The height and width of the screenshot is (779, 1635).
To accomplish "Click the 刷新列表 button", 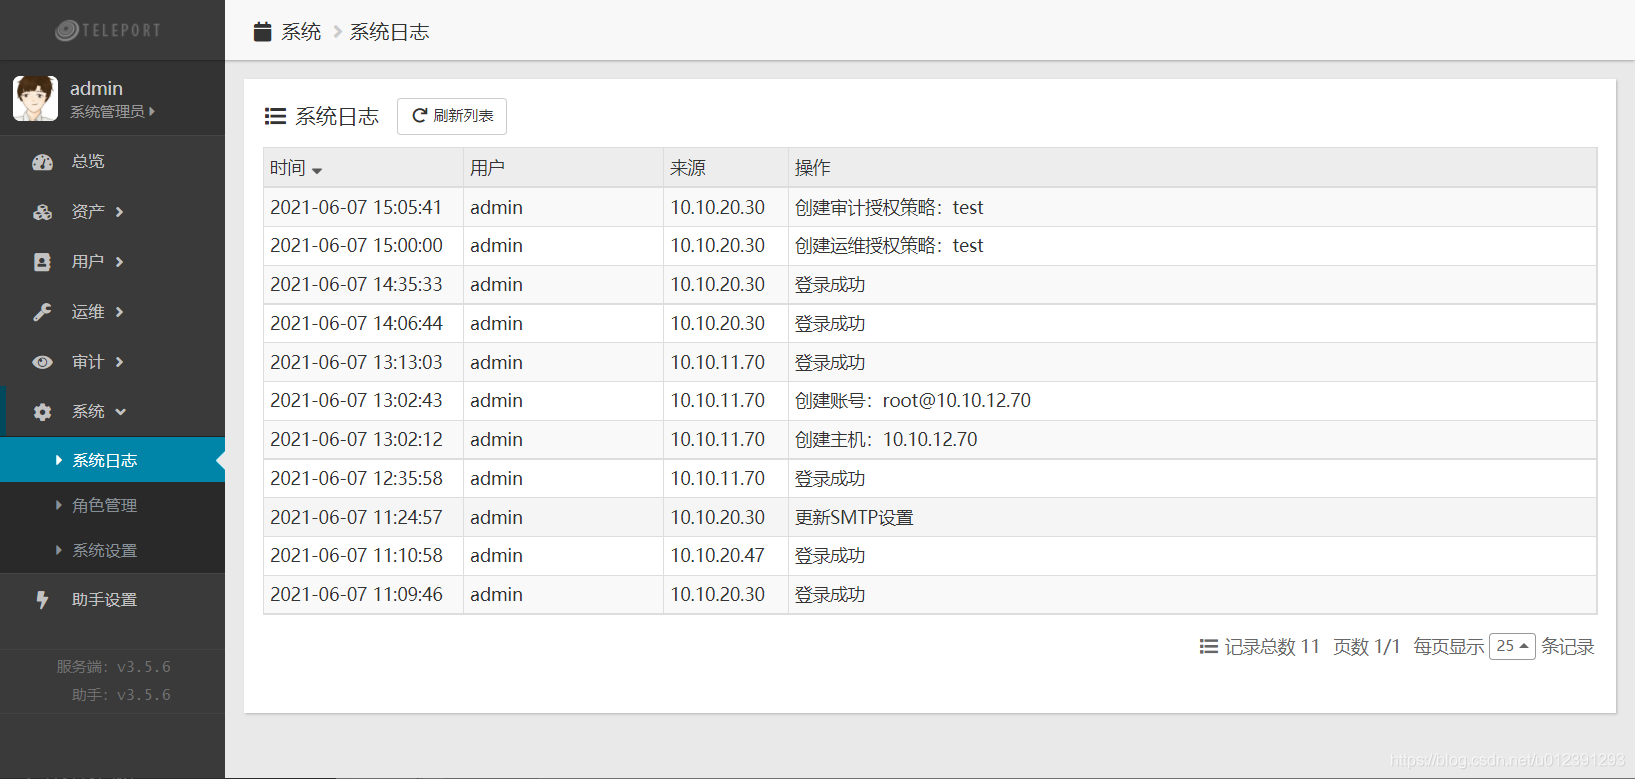I will pyautogui.click(x=452, y=116).
